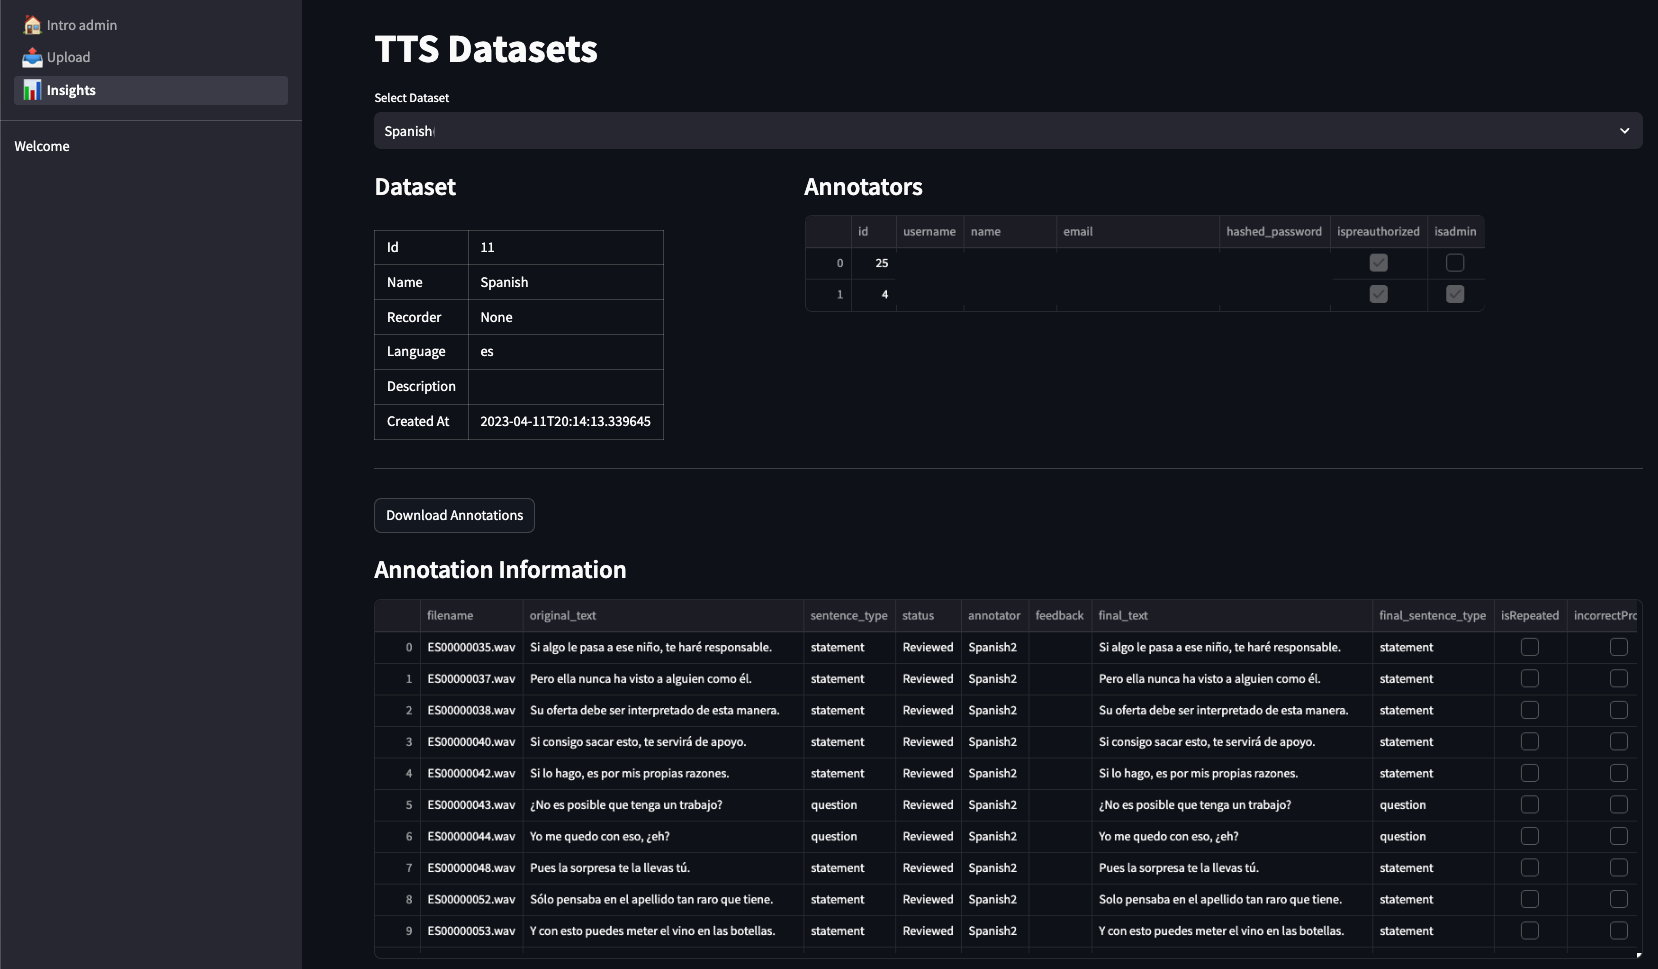The image size is (1658, 969).
Task: Click the Spanish2 annotator cell for ES00000048.wav
Action: click(994, 868)
